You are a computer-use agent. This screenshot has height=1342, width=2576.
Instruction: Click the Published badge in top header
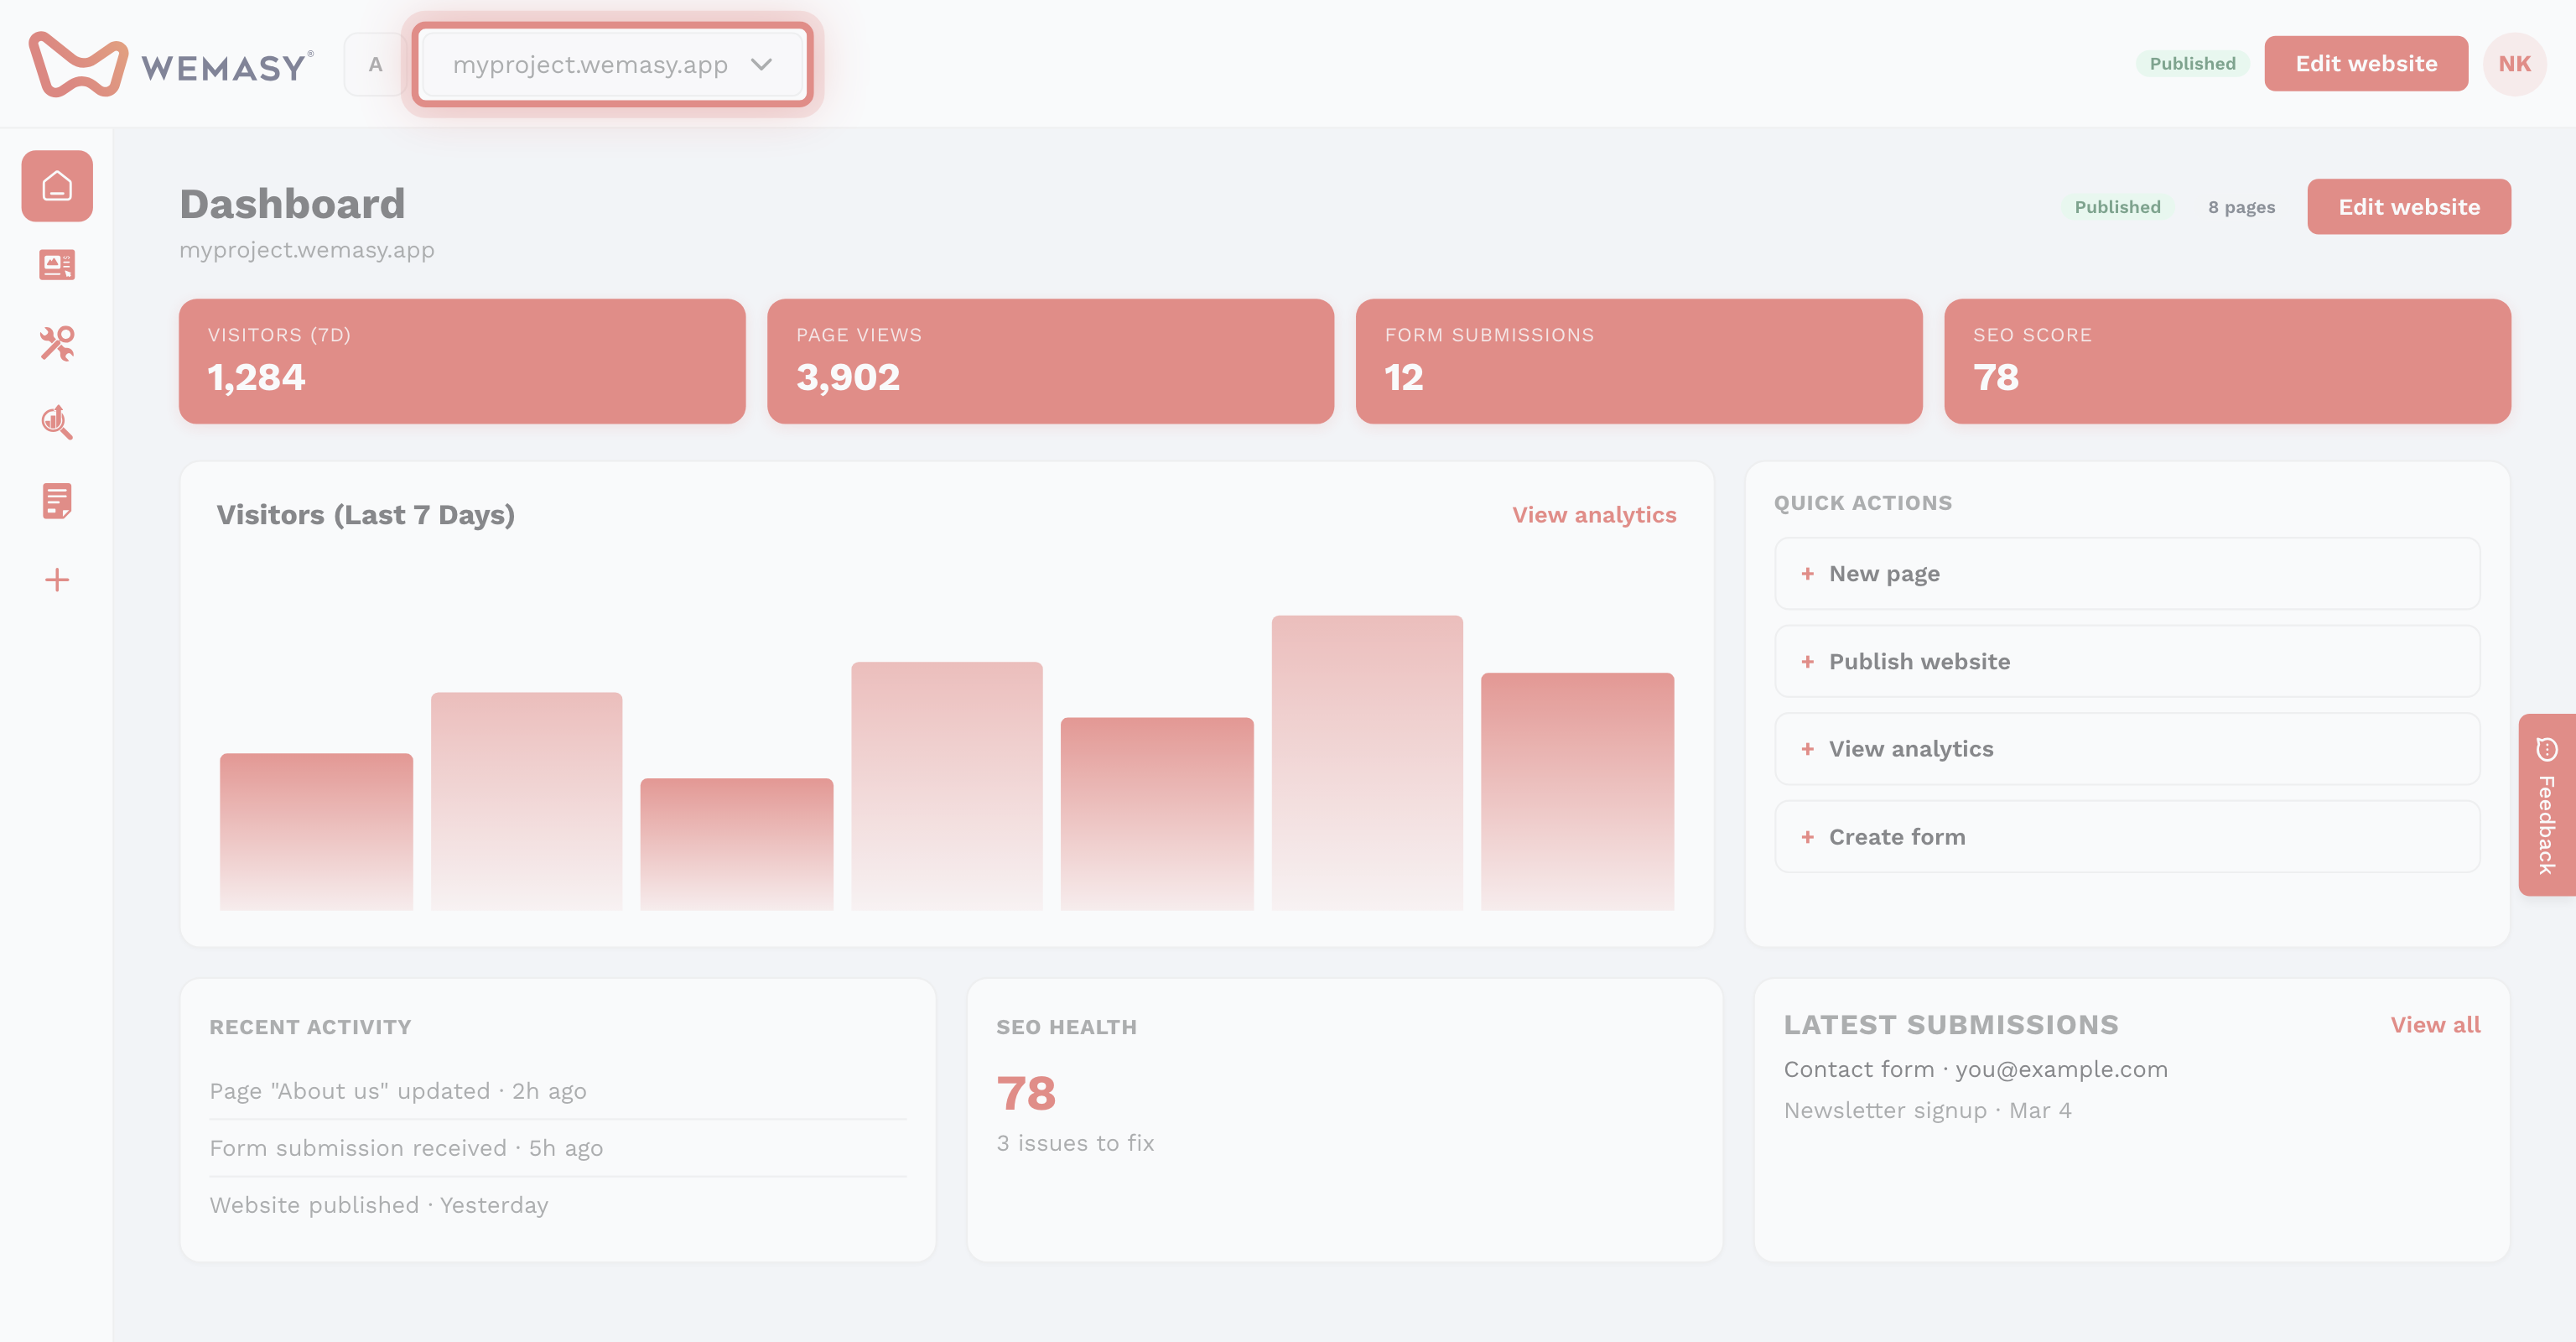(x=2192, y=64)
